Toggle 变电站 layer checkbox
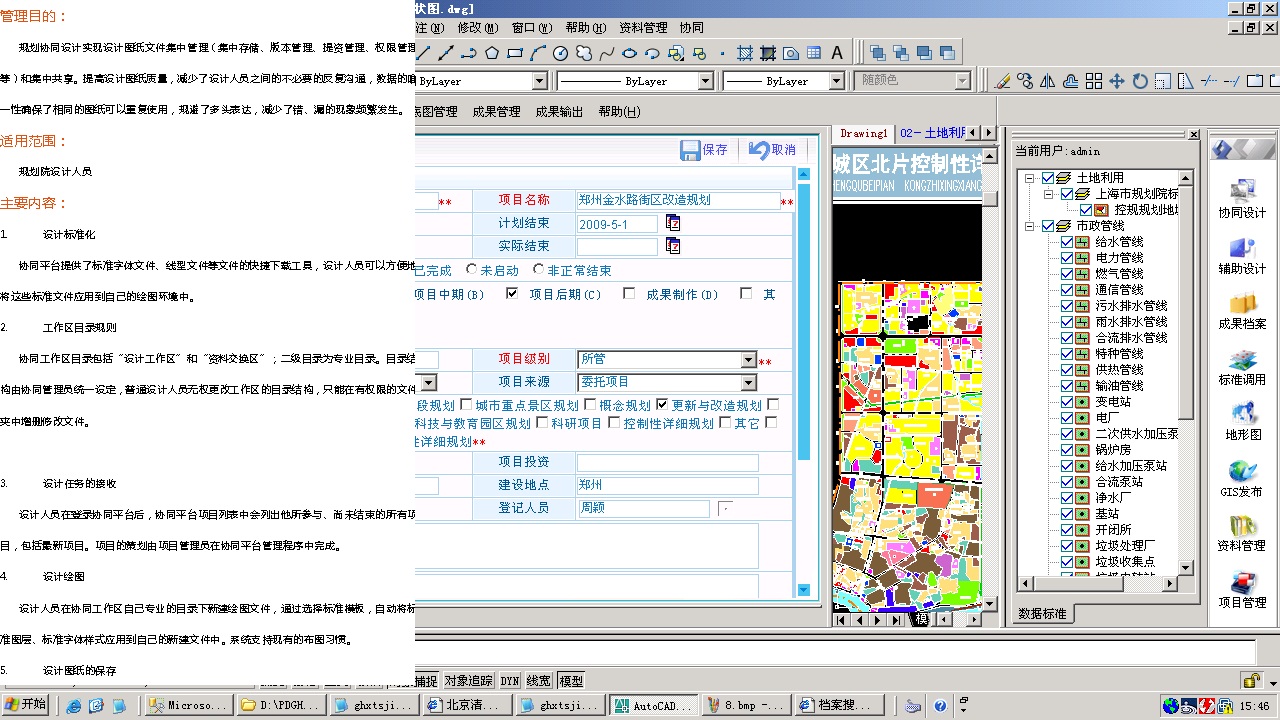This screenshot has height=720, width=1280. coord(1067,402)
